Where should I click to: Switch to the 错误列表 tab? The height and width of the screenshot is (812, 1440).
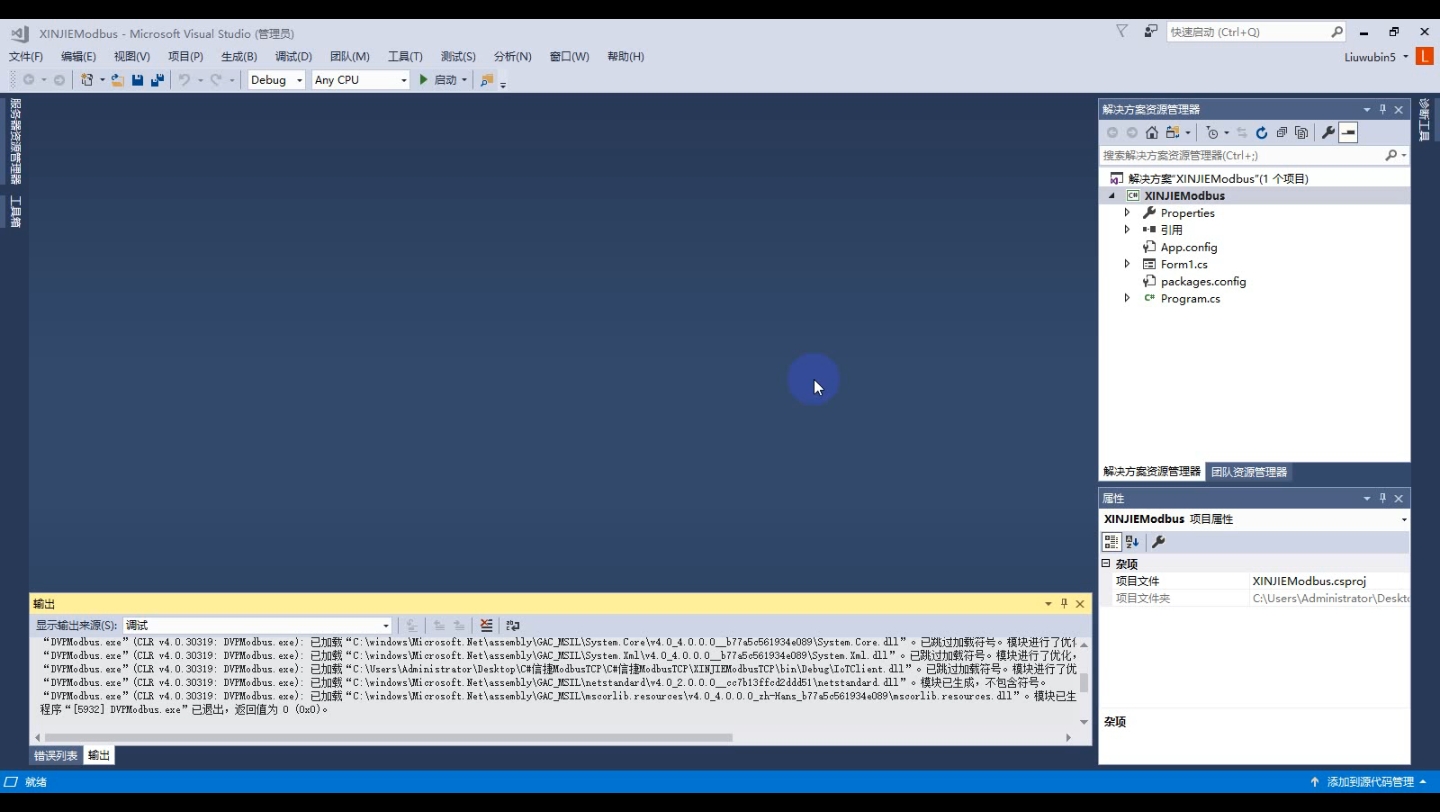click(55, 756)
